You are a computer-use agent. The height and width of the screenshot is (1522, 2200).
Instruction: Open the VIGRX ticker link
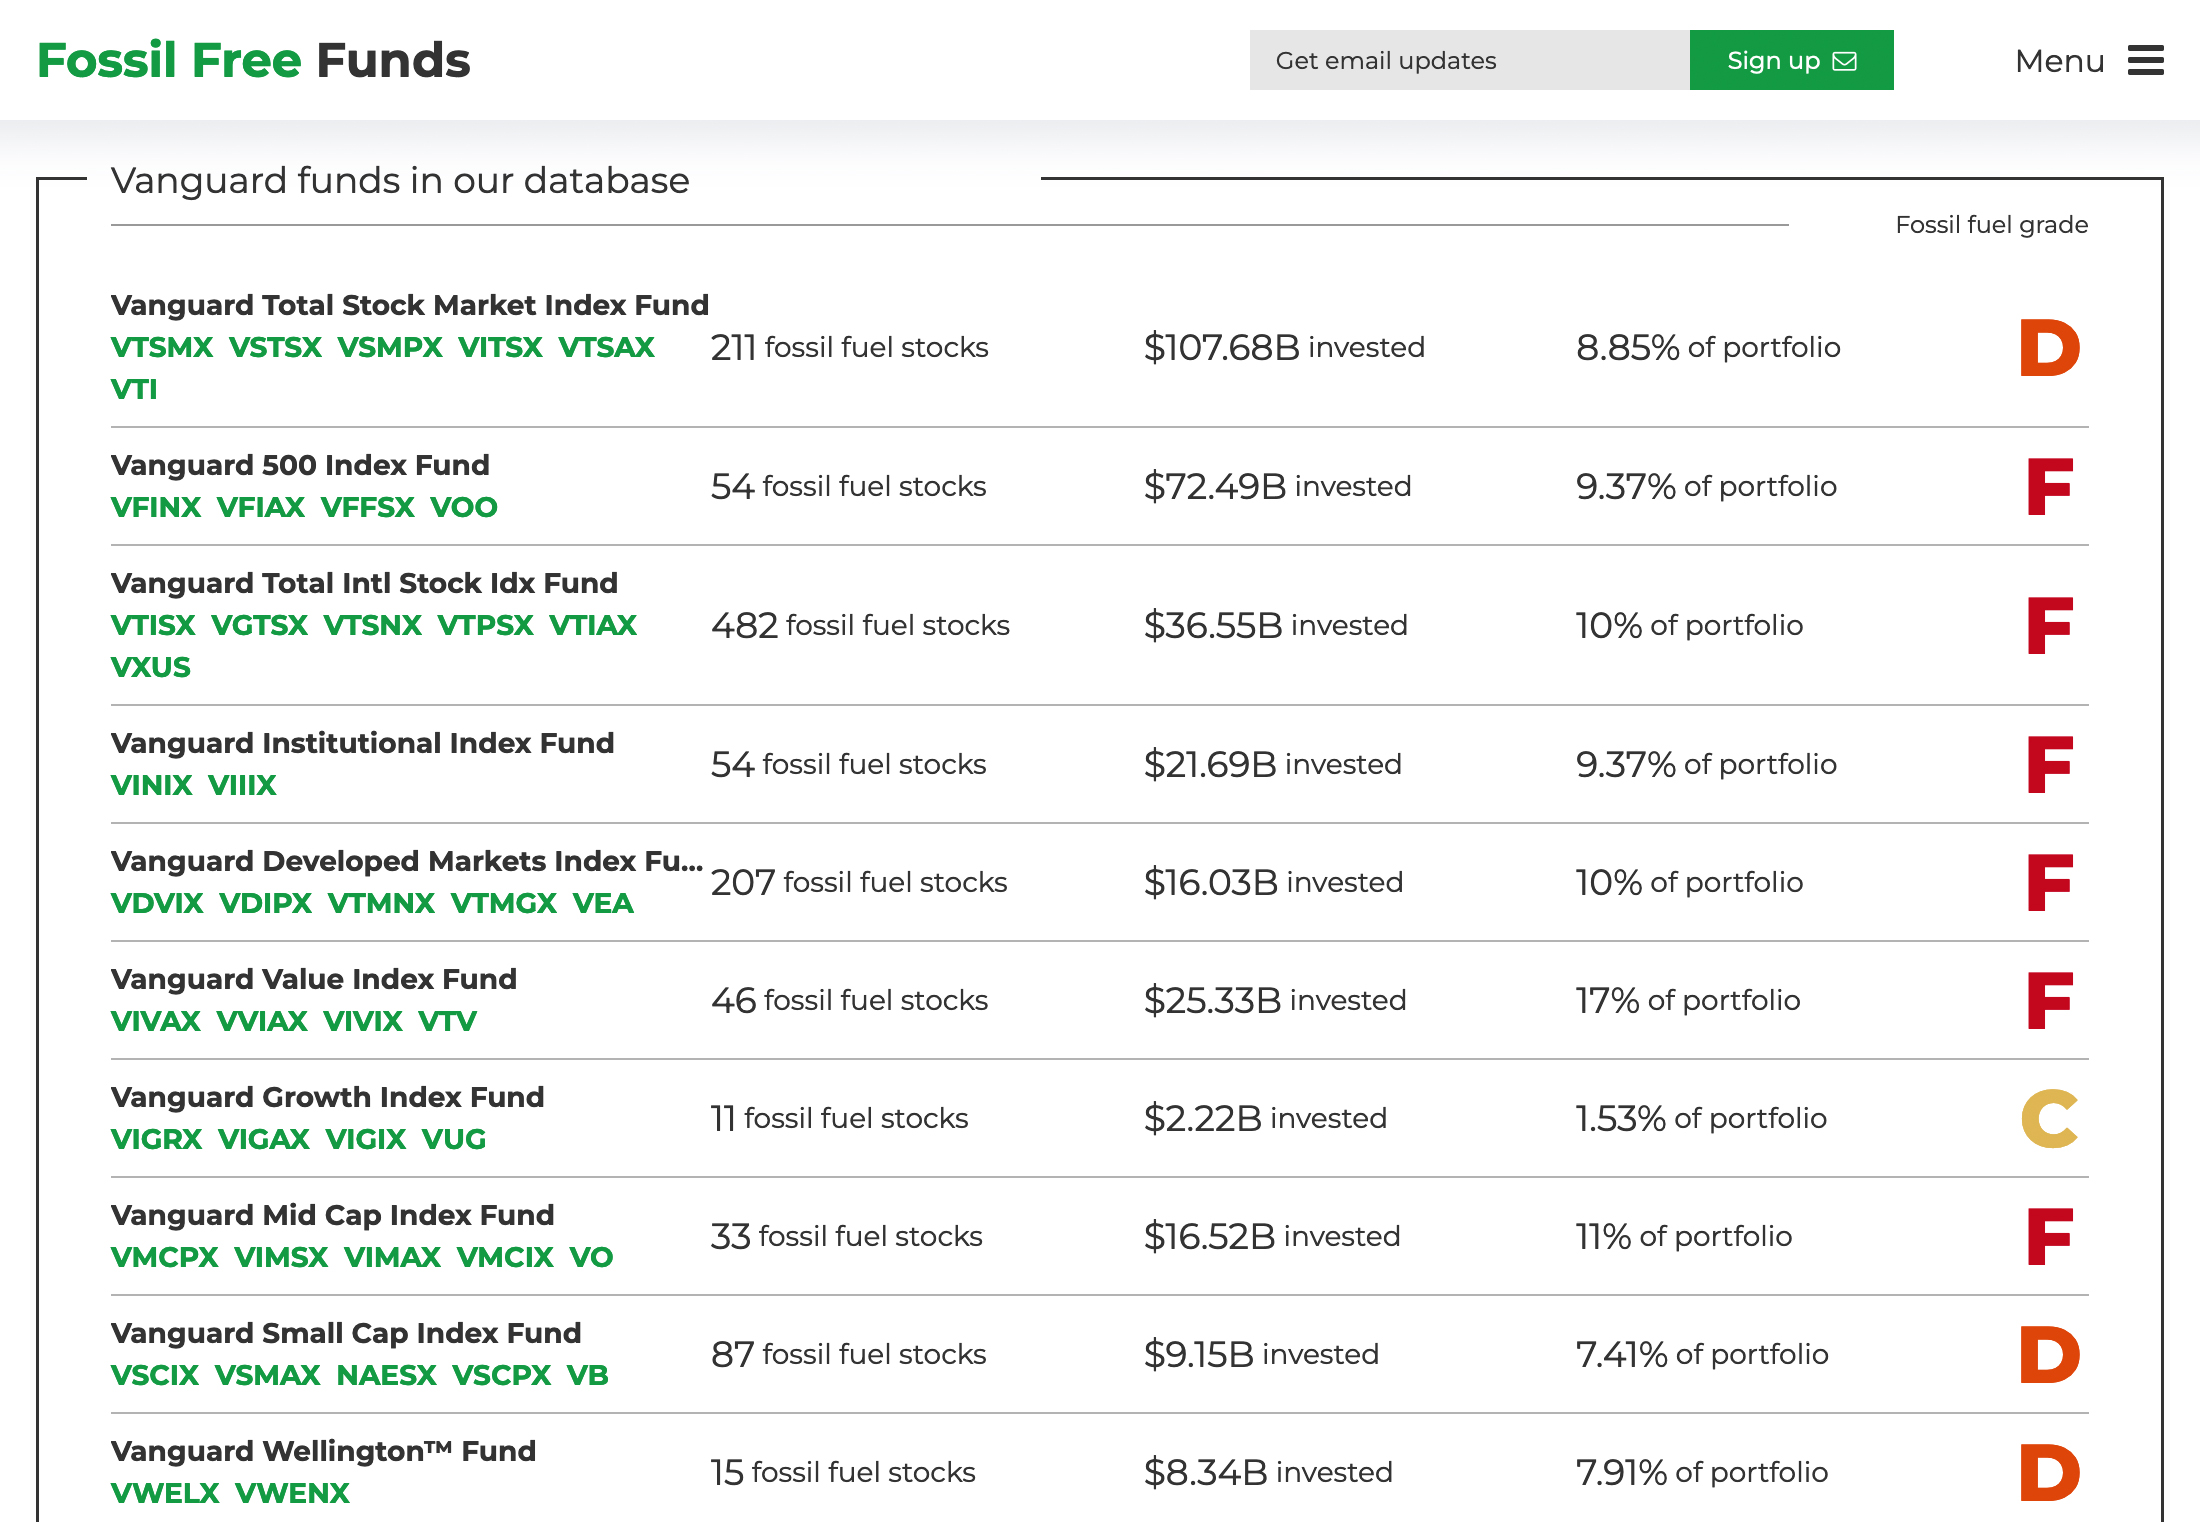[157, 1139]
